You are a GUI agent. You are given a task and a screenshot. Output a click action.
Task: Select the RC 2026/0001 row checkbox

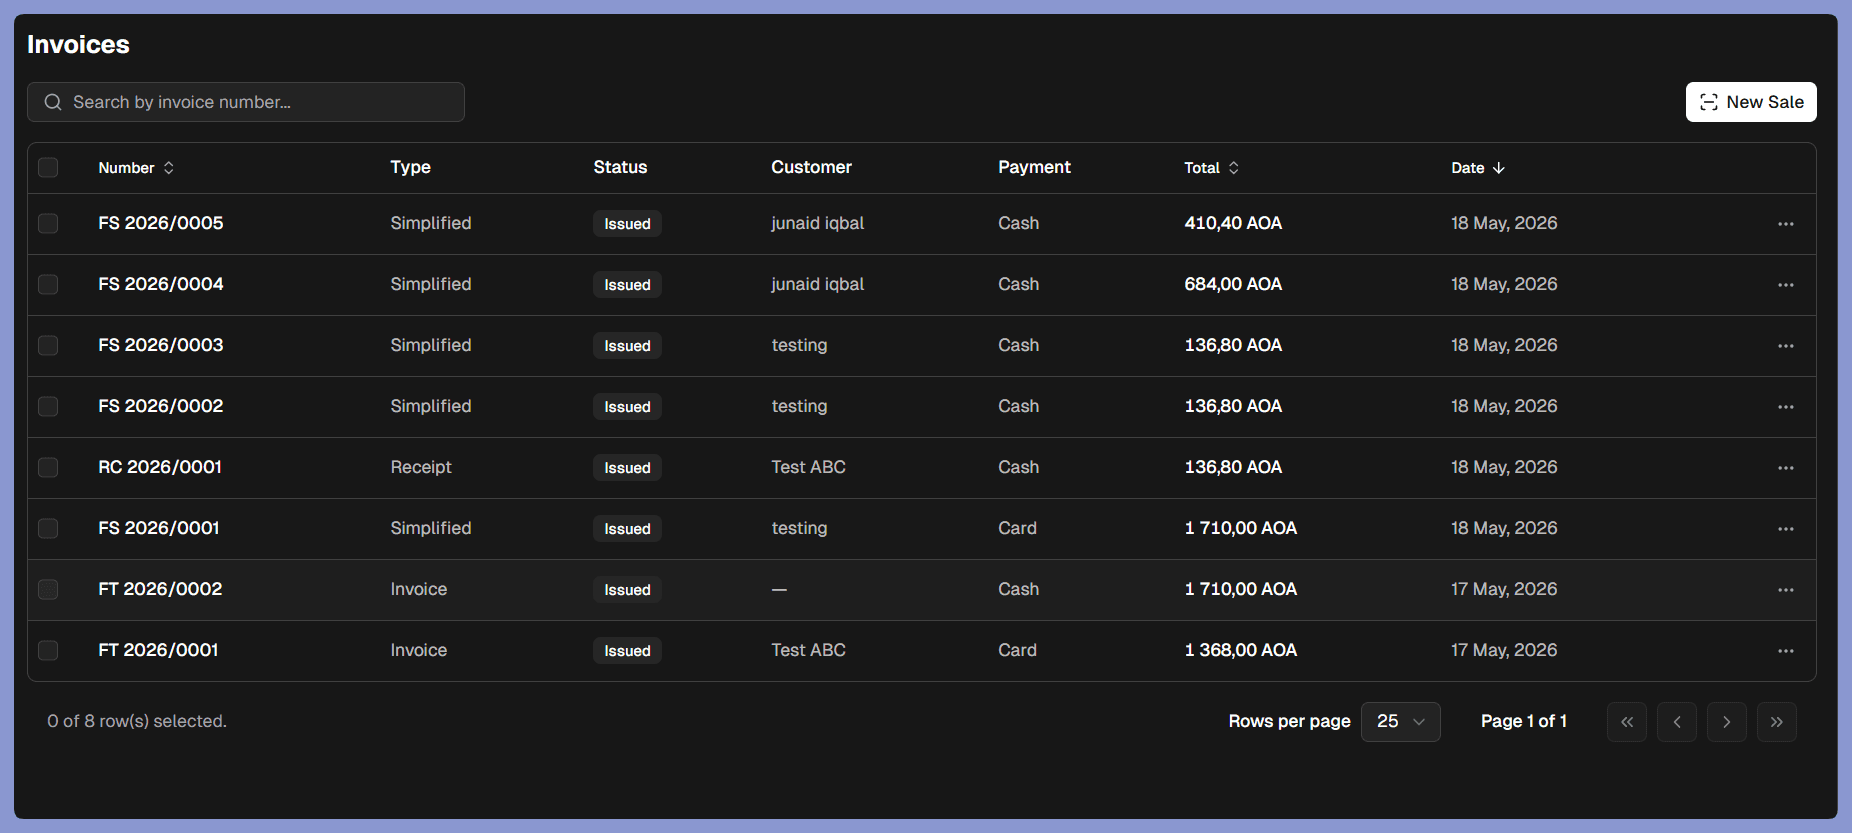click(x=48, y=467)
